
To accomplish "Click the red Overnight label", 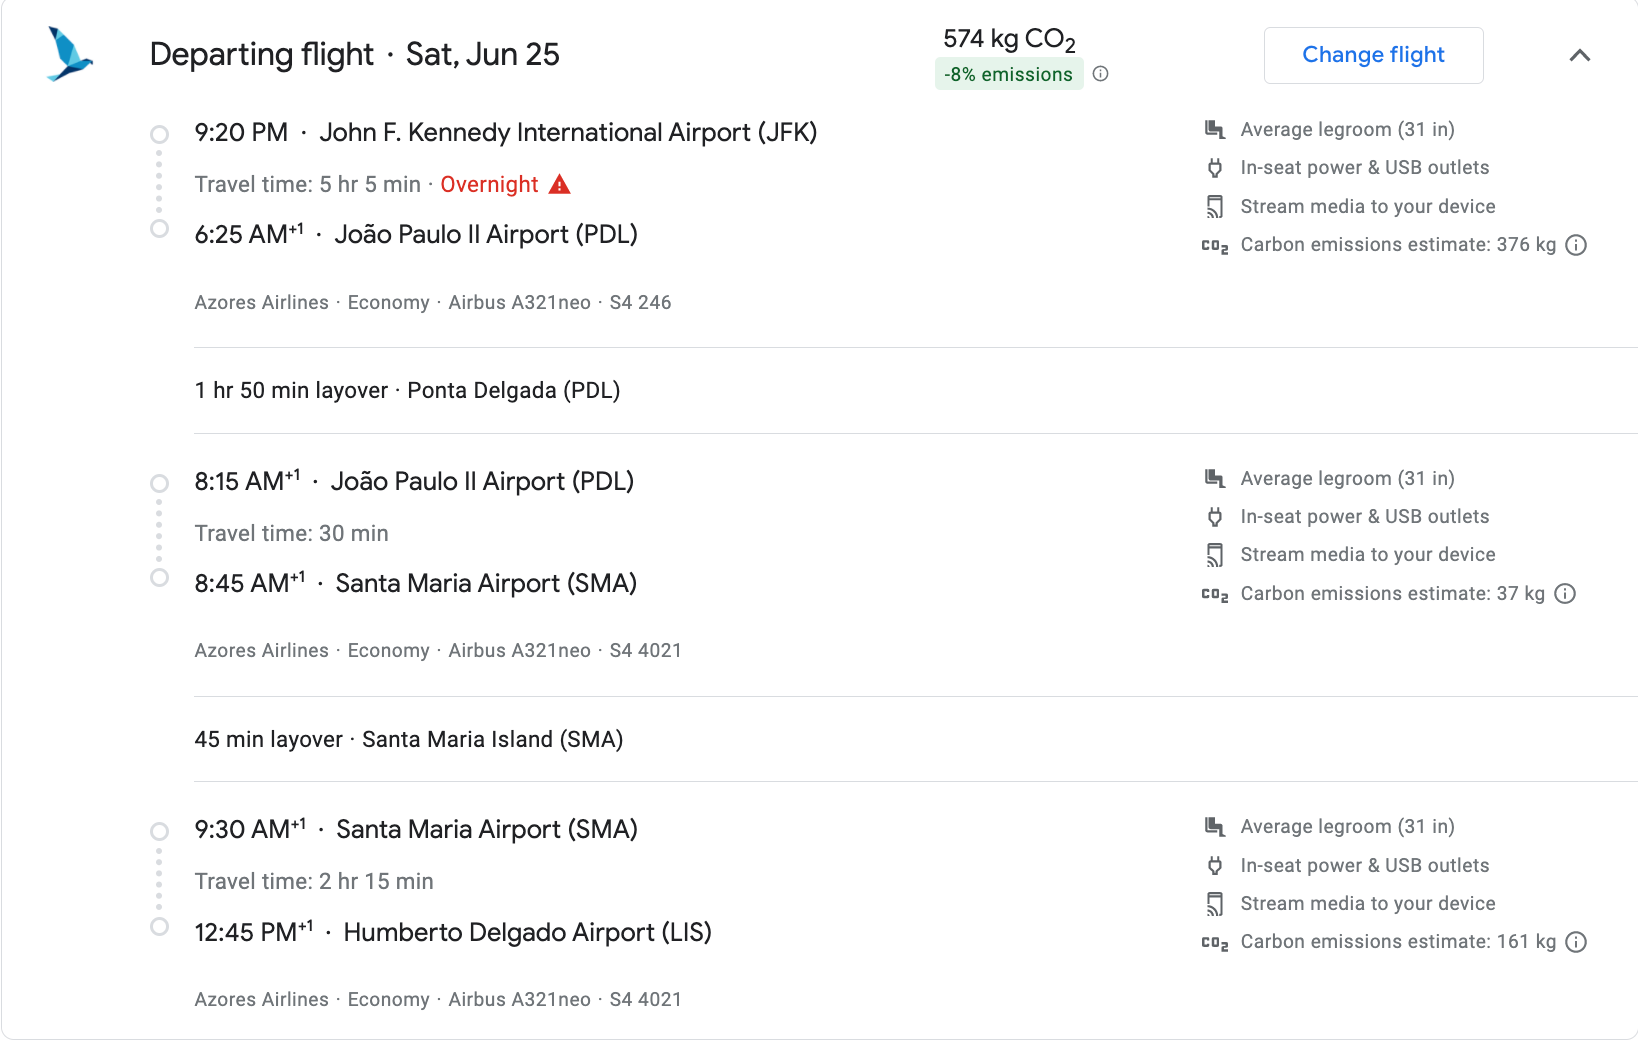I will (x=489, y=185).
